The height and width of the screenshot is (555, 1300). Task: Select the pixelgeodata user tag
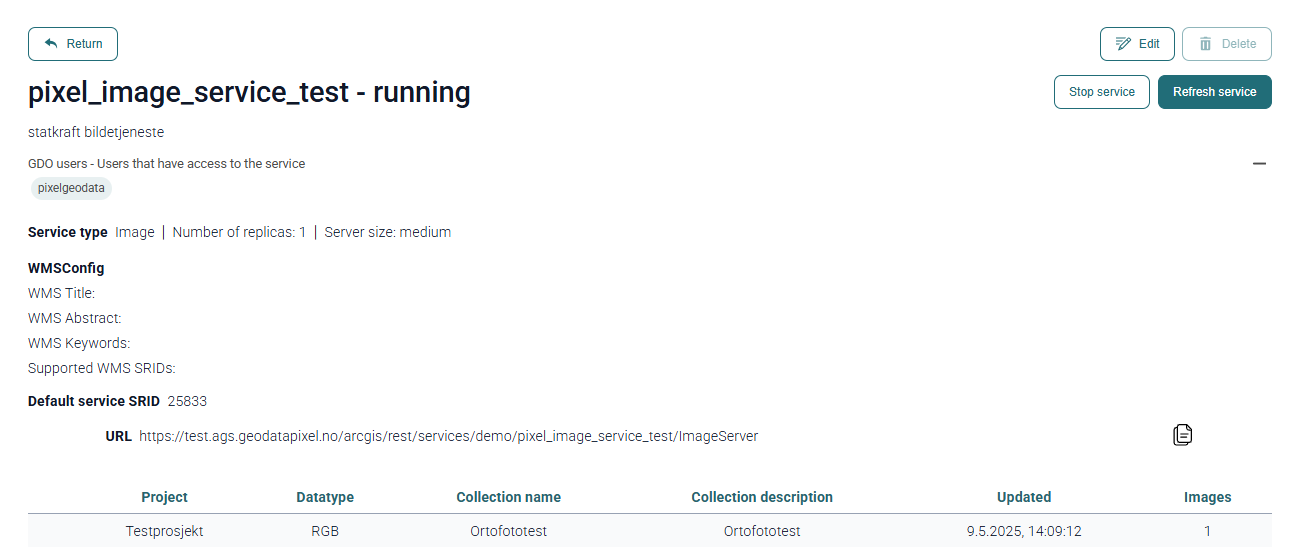click(71, 188)
